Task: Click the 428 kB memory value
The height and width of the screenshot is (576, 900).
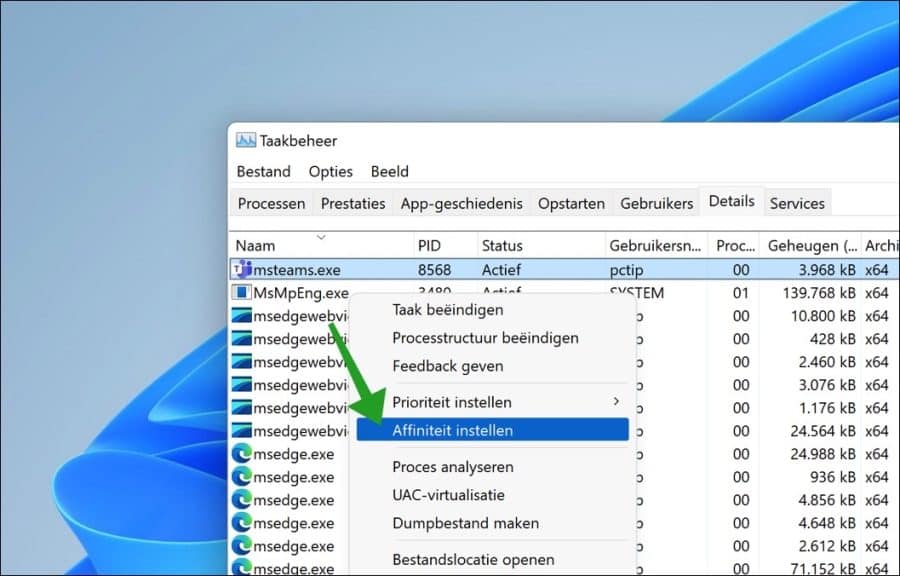Action: (x=833, y=338)
